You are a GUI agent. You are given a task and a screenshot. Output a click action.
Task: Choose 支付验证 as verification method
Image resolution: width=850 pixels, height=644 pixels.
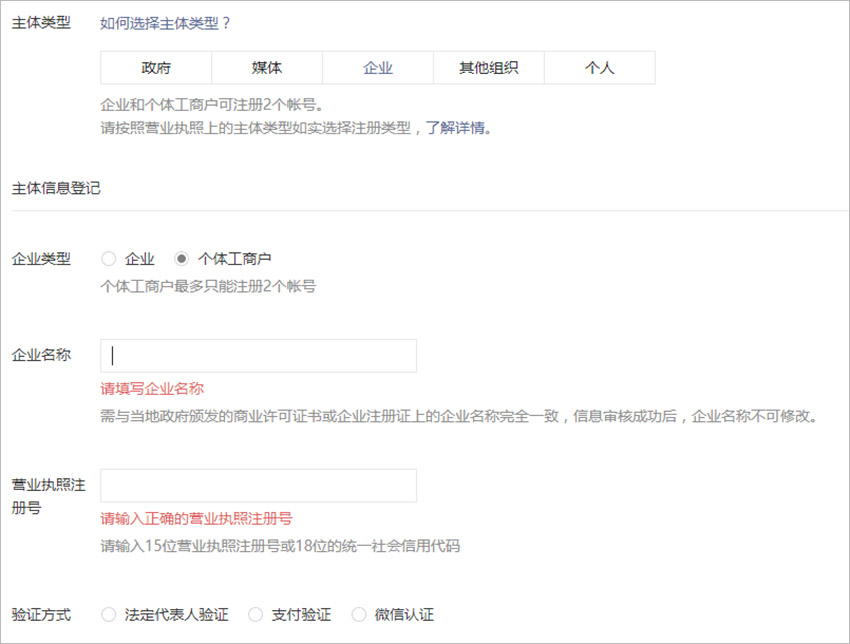[x=255, y=615]
